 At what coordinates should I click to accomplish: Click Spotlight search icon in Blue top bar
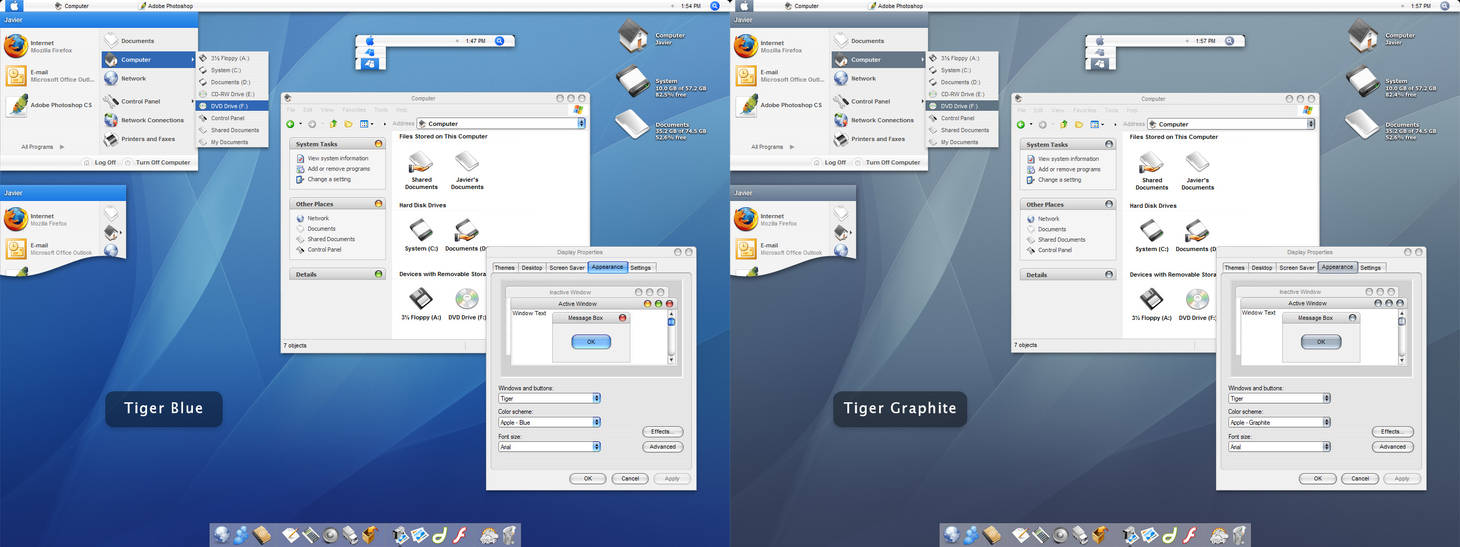click(x=715, y=6)
